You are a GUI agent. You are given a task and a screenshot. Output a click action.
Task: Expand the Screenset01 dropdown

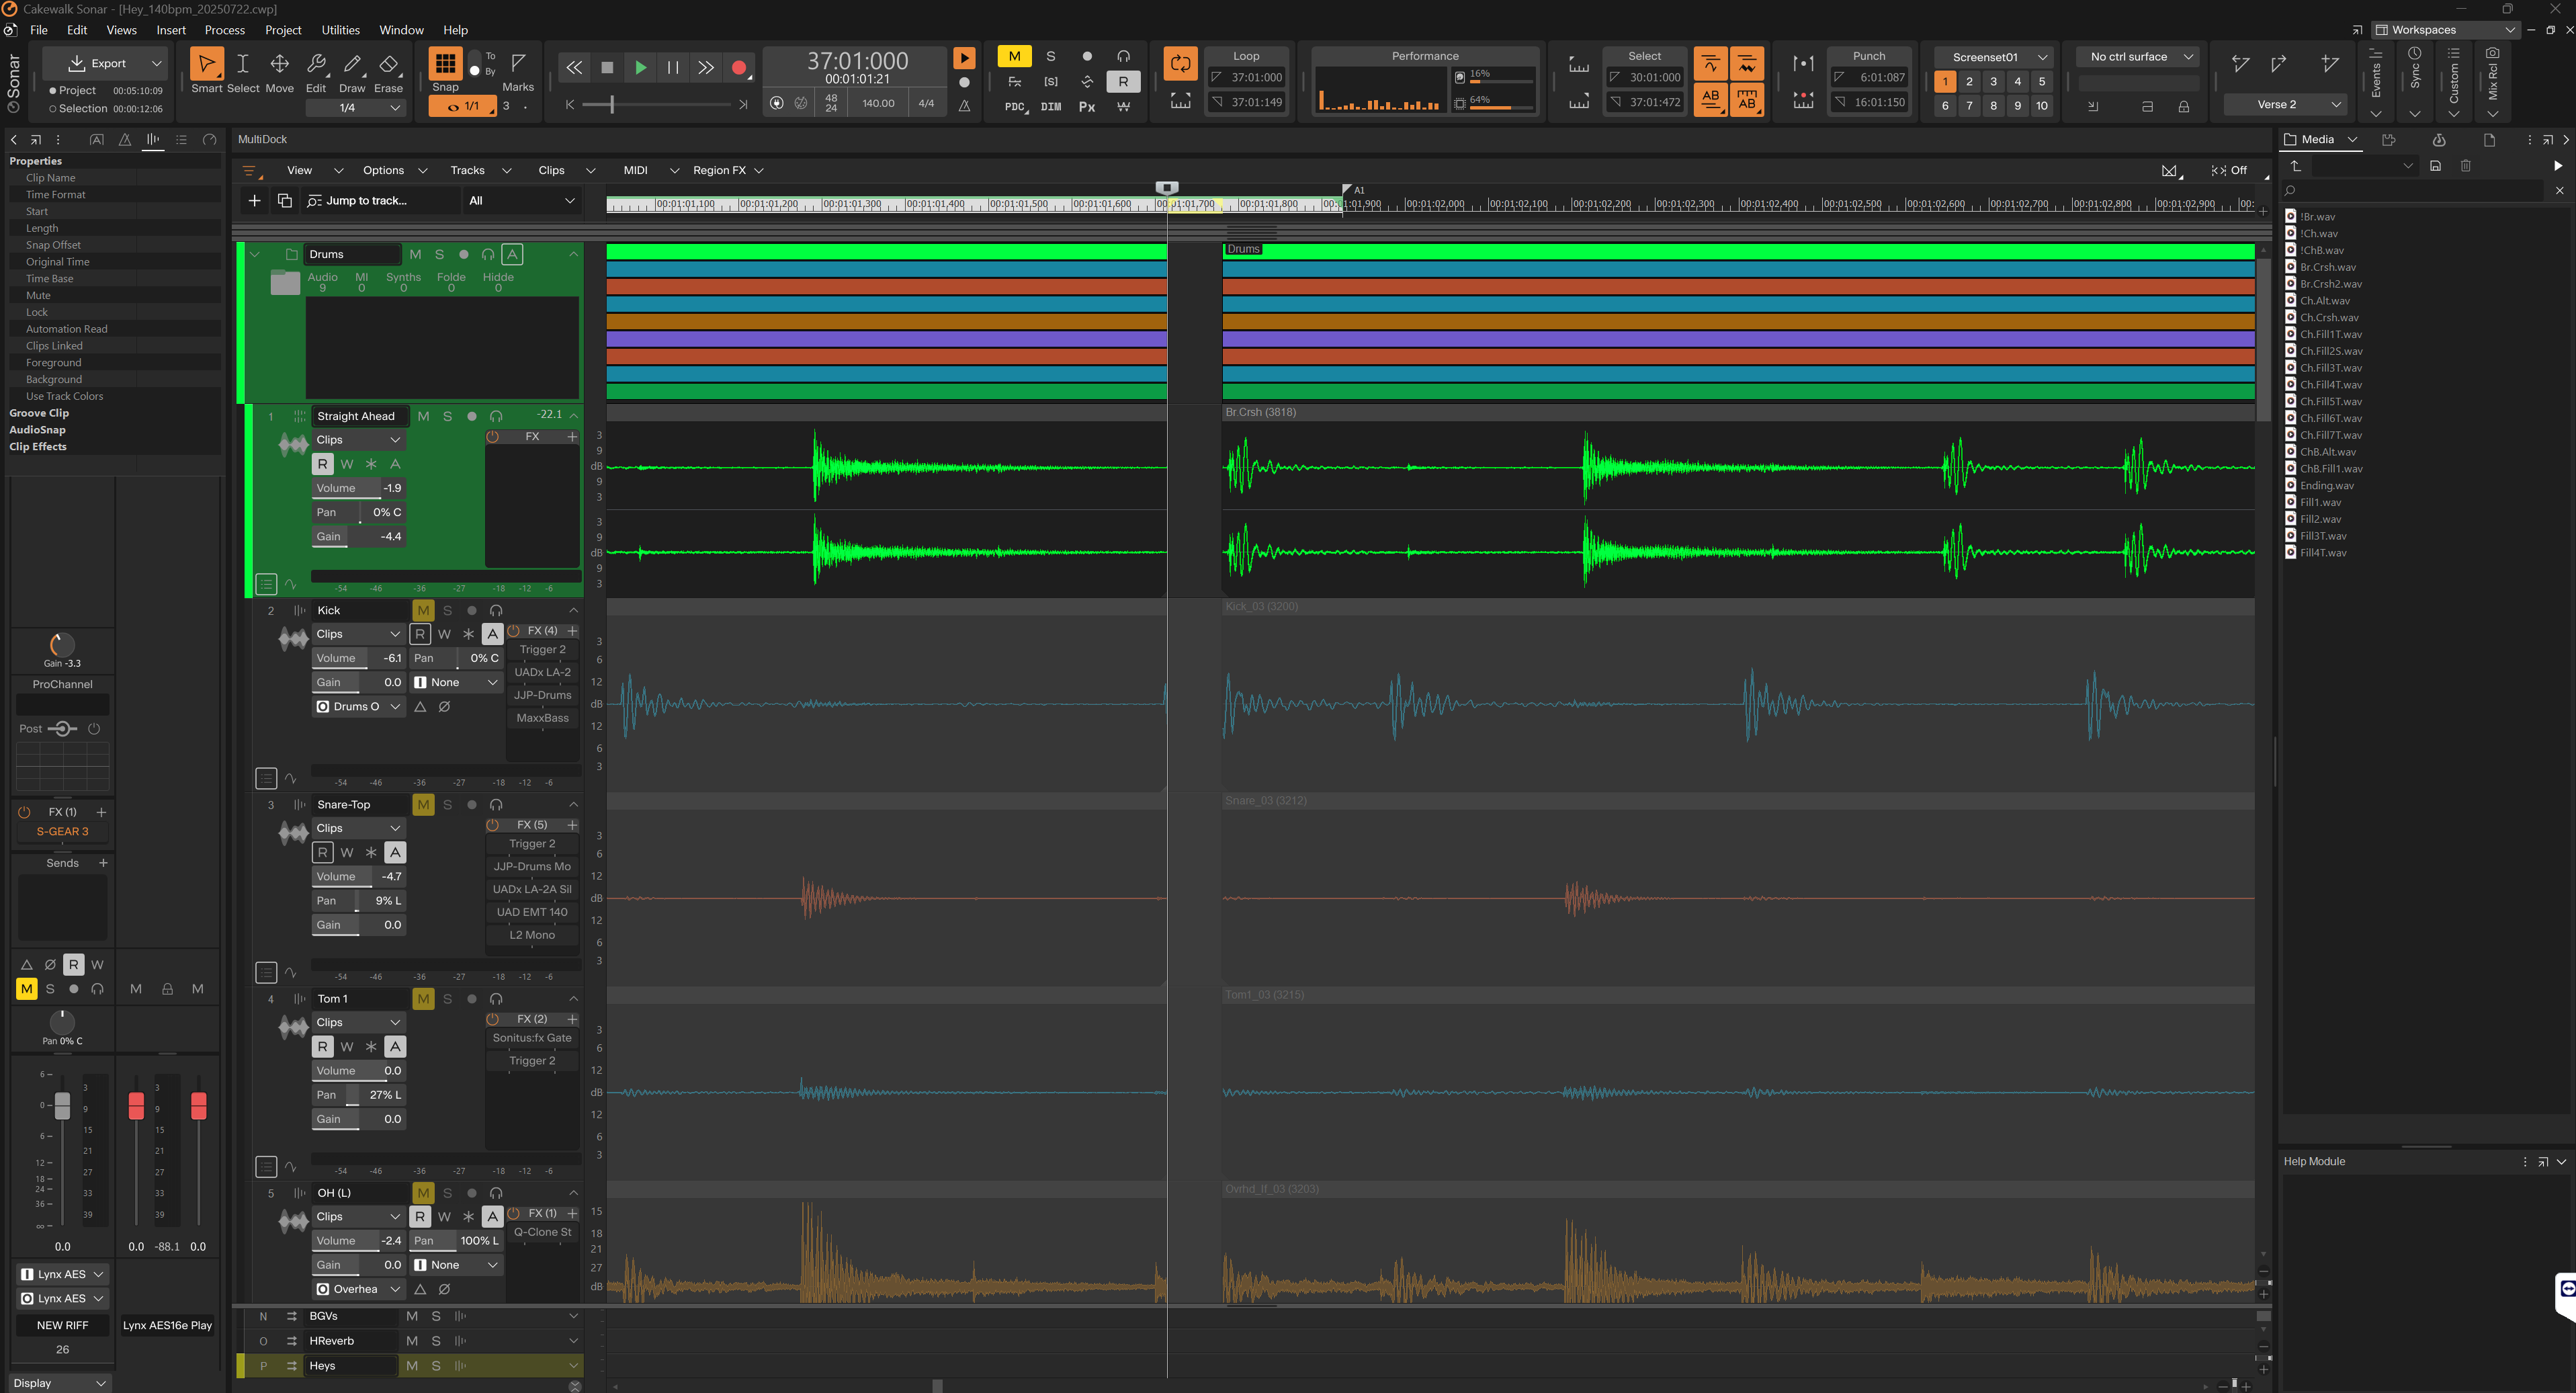click(2043, 57)
